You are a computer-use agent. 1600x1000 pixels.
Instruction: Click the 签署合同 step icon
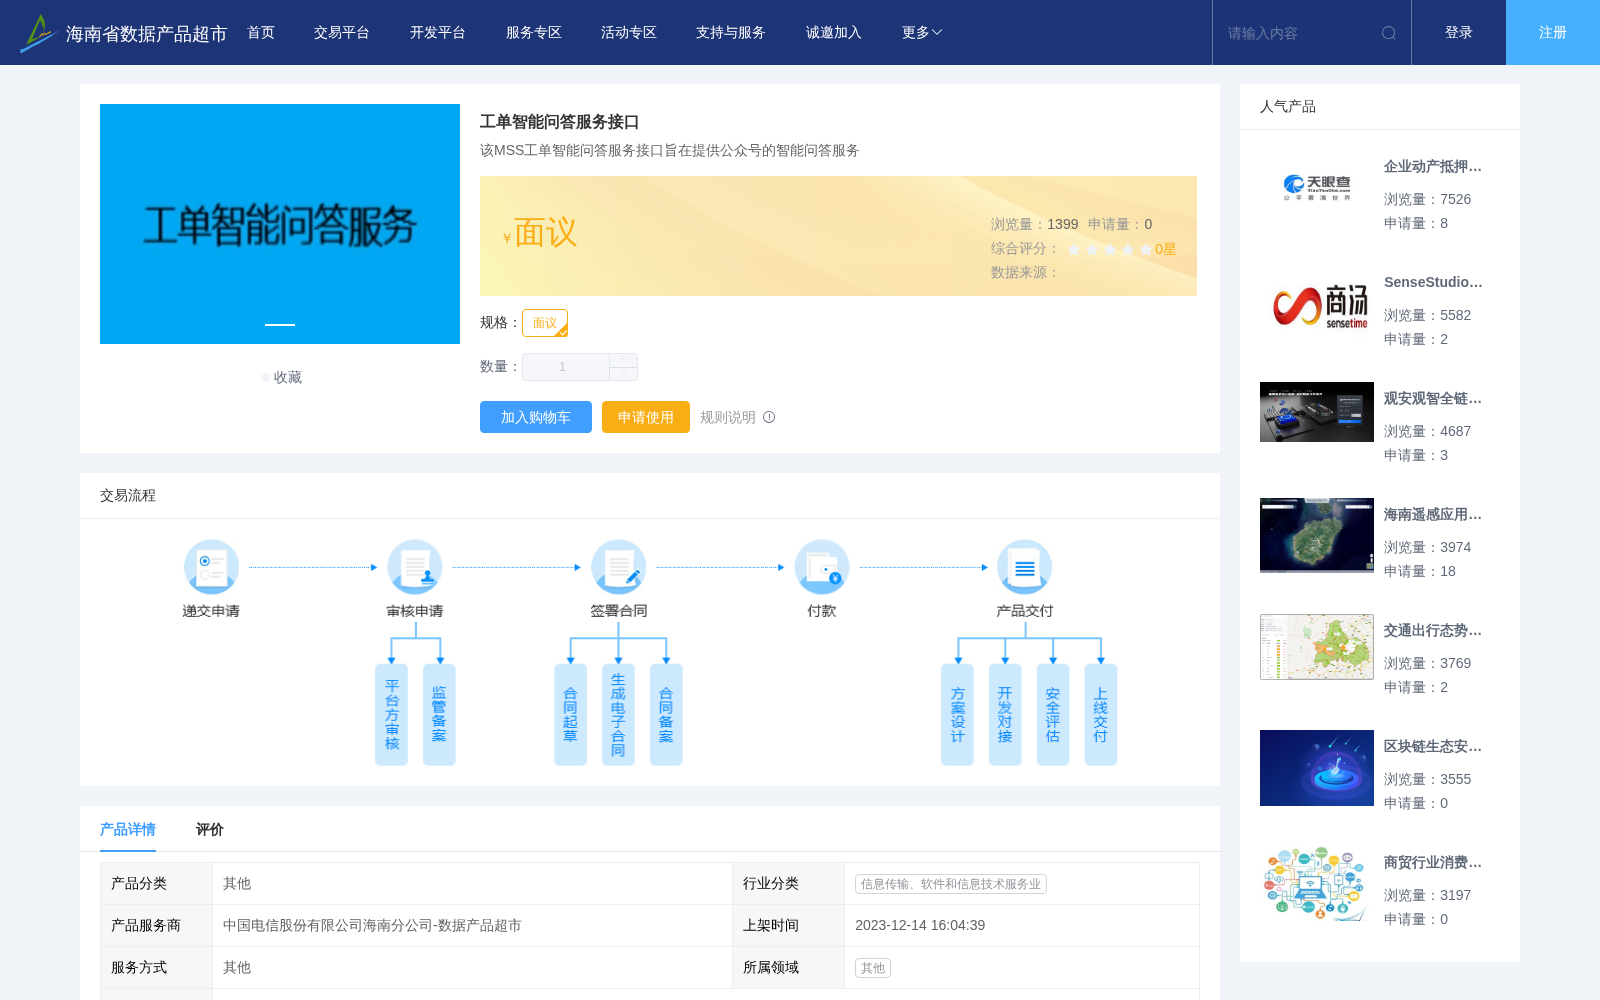[x=618, y=567]
